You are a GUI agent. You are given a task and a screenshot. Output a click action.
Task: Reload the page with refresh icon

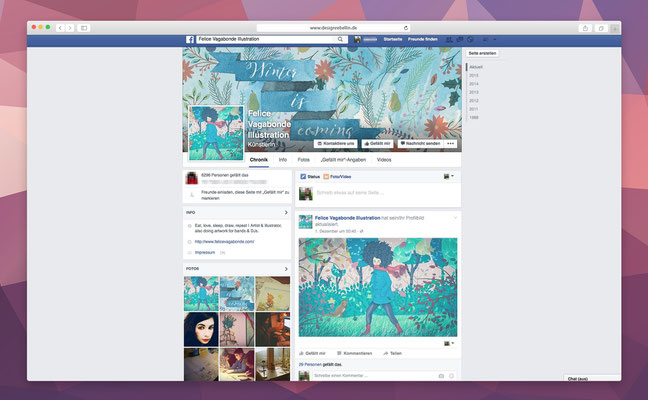(x=406, y=28)
